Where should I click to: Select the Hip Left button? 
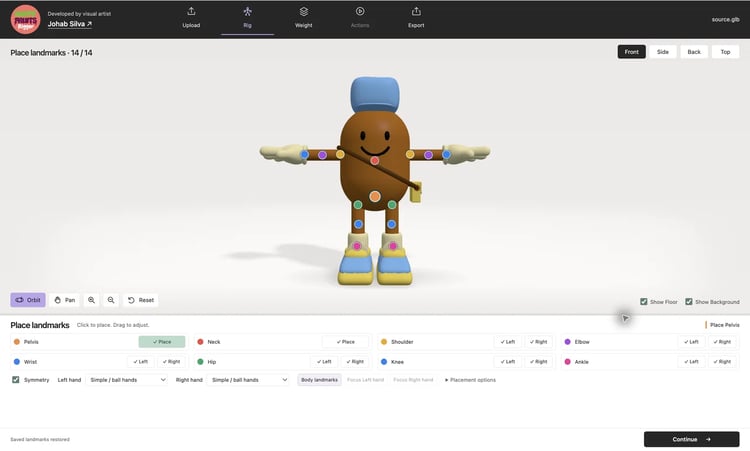(324, 362)
